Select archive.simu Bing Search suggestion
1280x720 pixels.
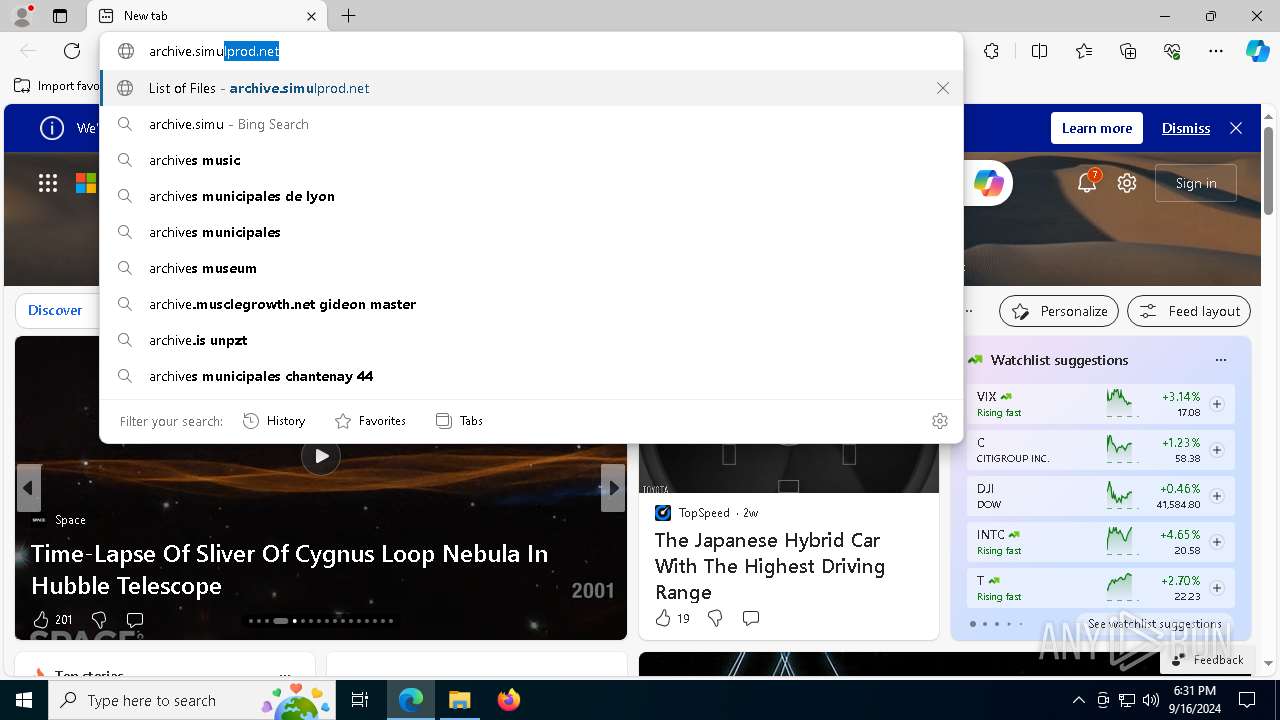point(531,124)
